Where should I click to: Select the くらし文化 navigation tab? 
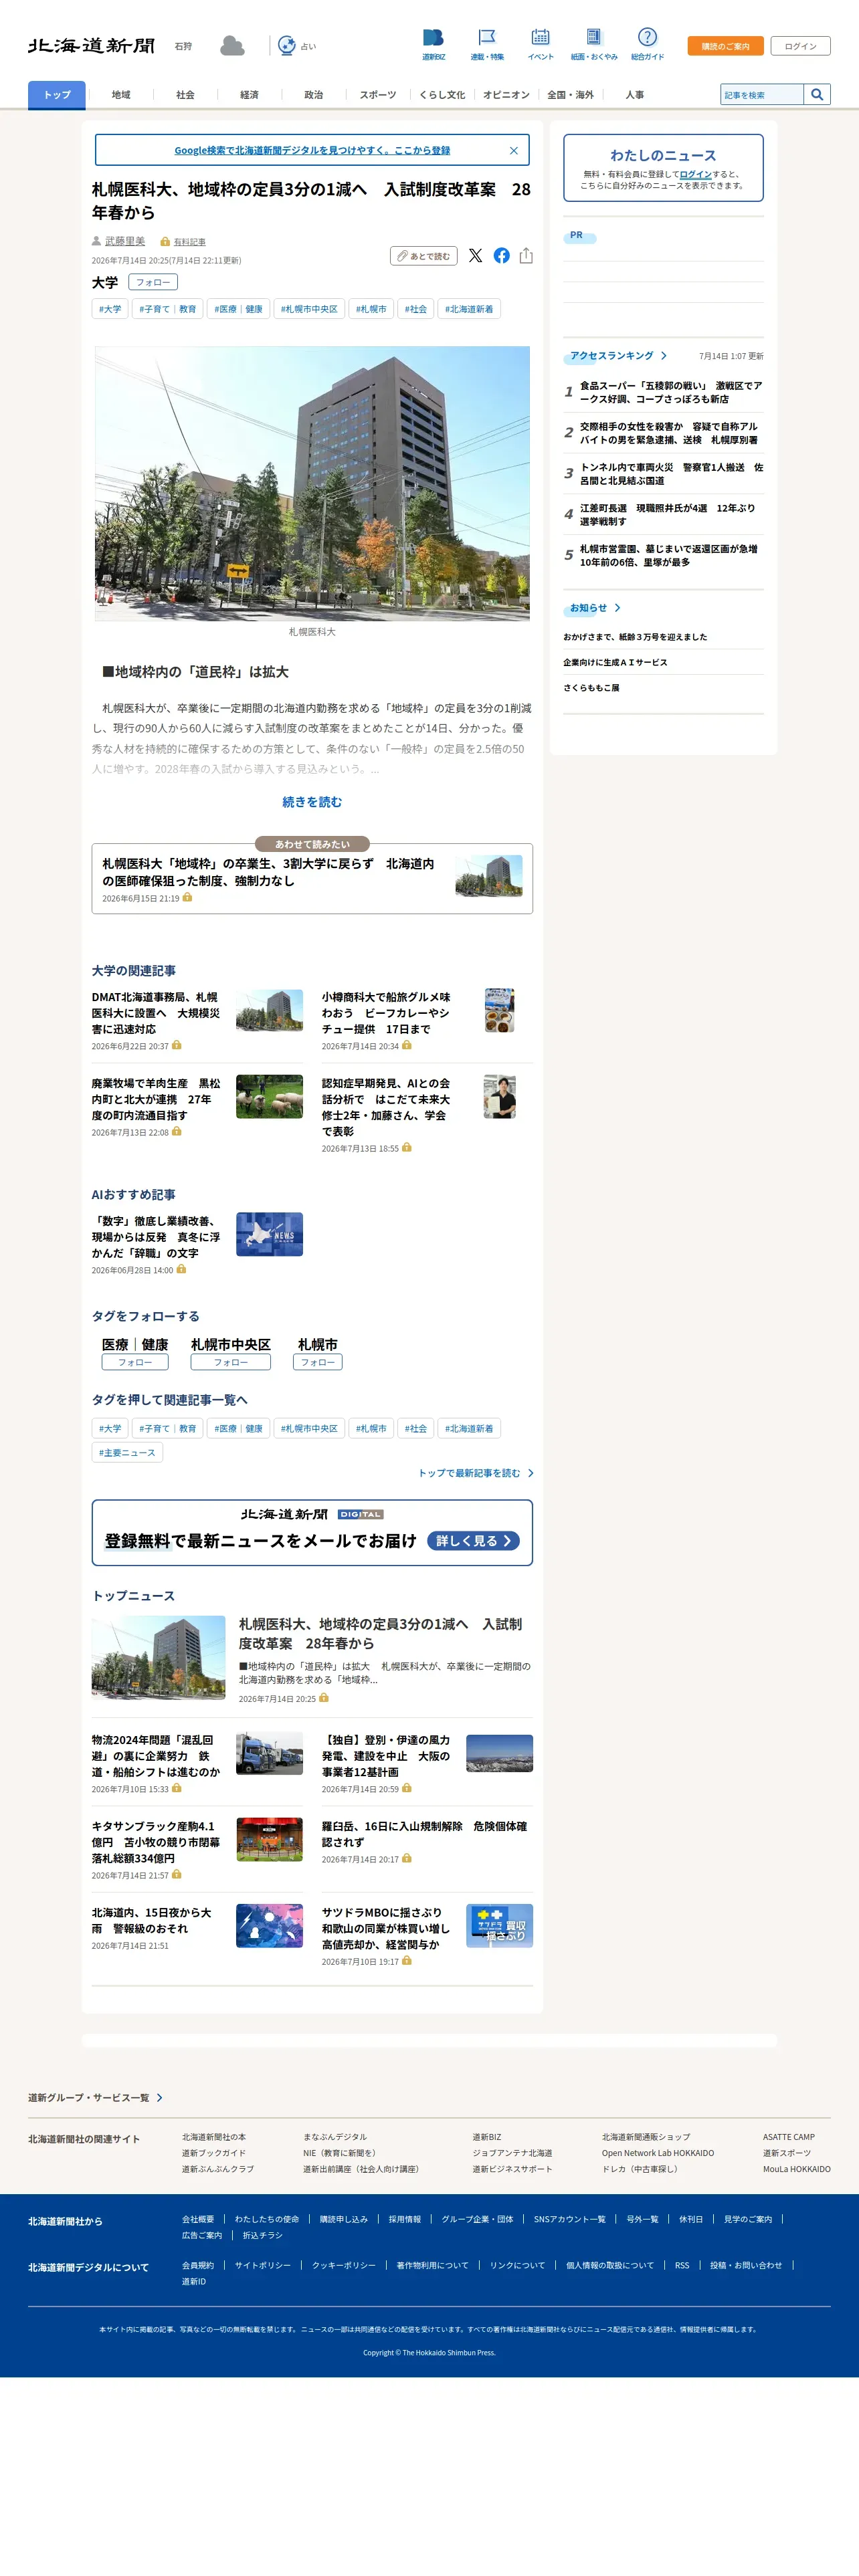(442, 95)
